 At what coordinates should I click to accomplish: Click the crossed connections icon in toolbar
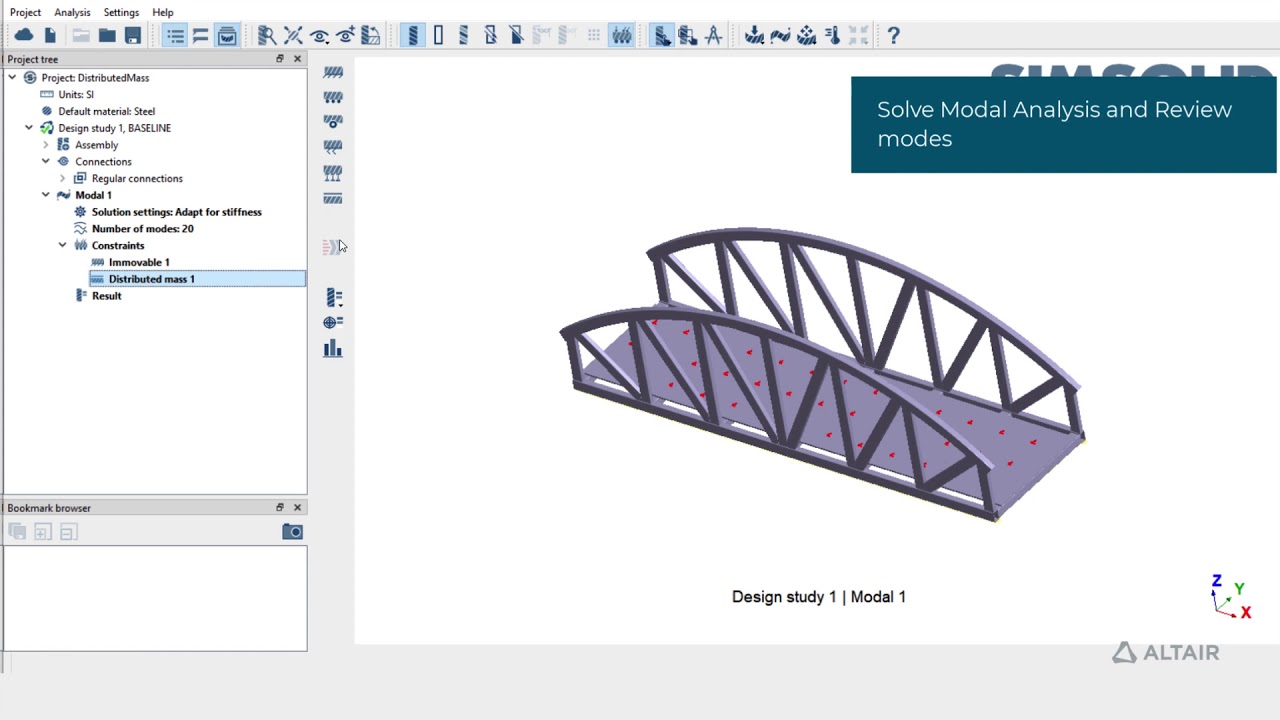coord(293,36)
